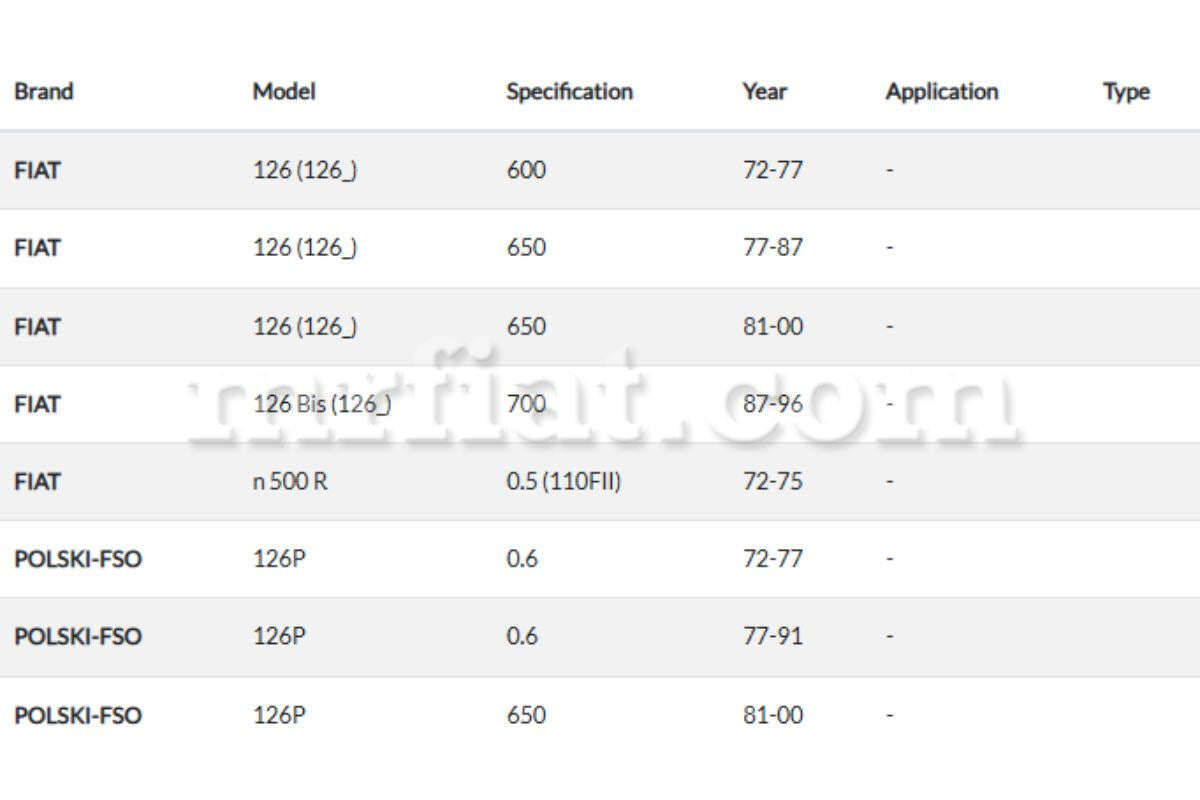
Task: Select the 0.5 (110FII) specification cell
Action: tap(563, 482)
